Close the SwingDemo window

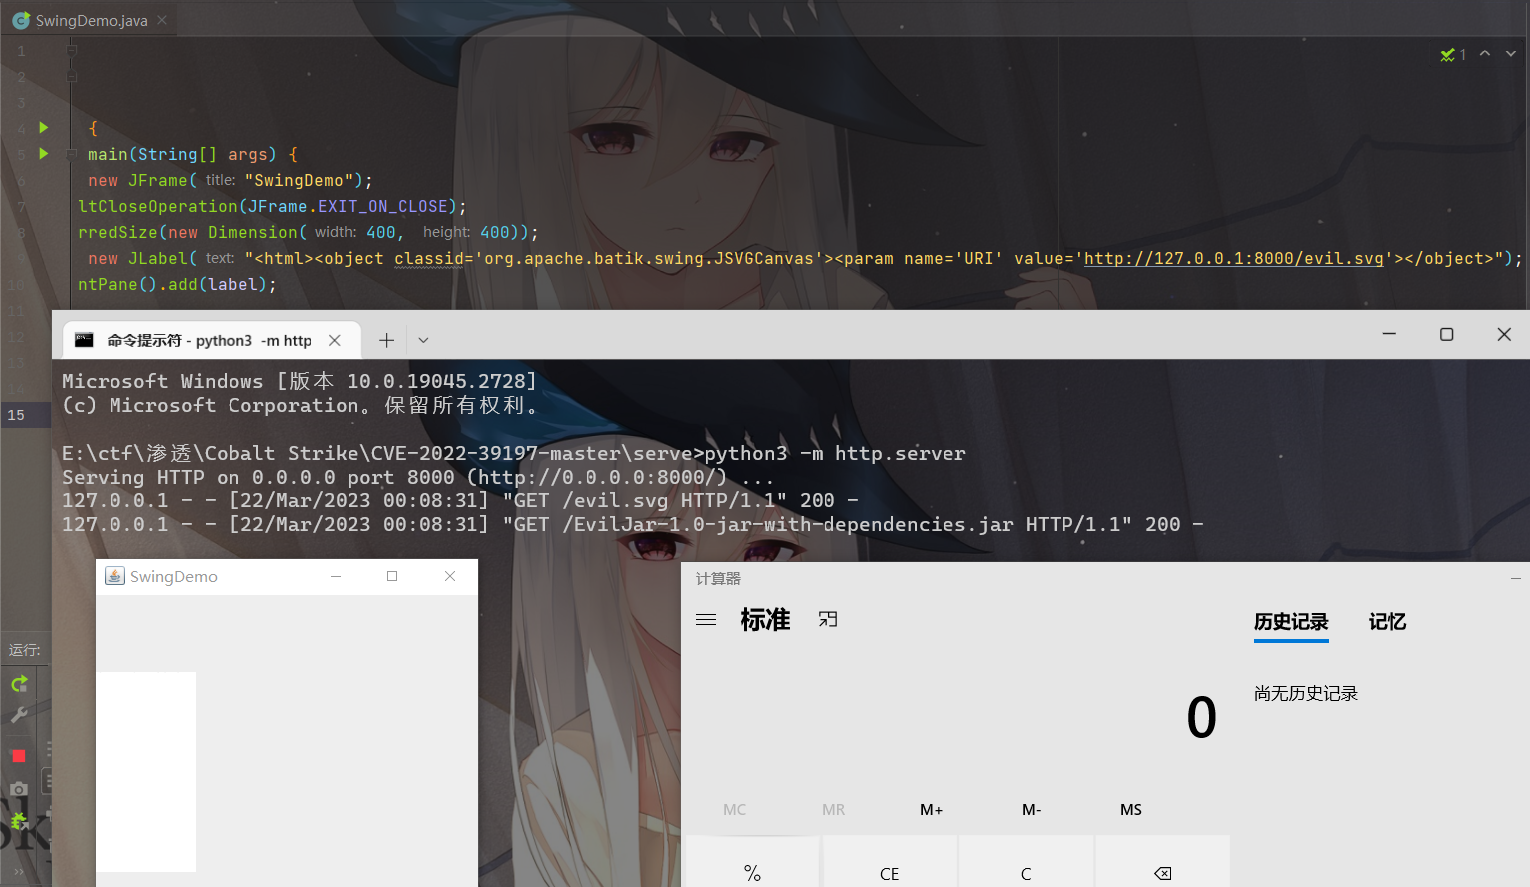pyautogui.click(x=450, y=576)
